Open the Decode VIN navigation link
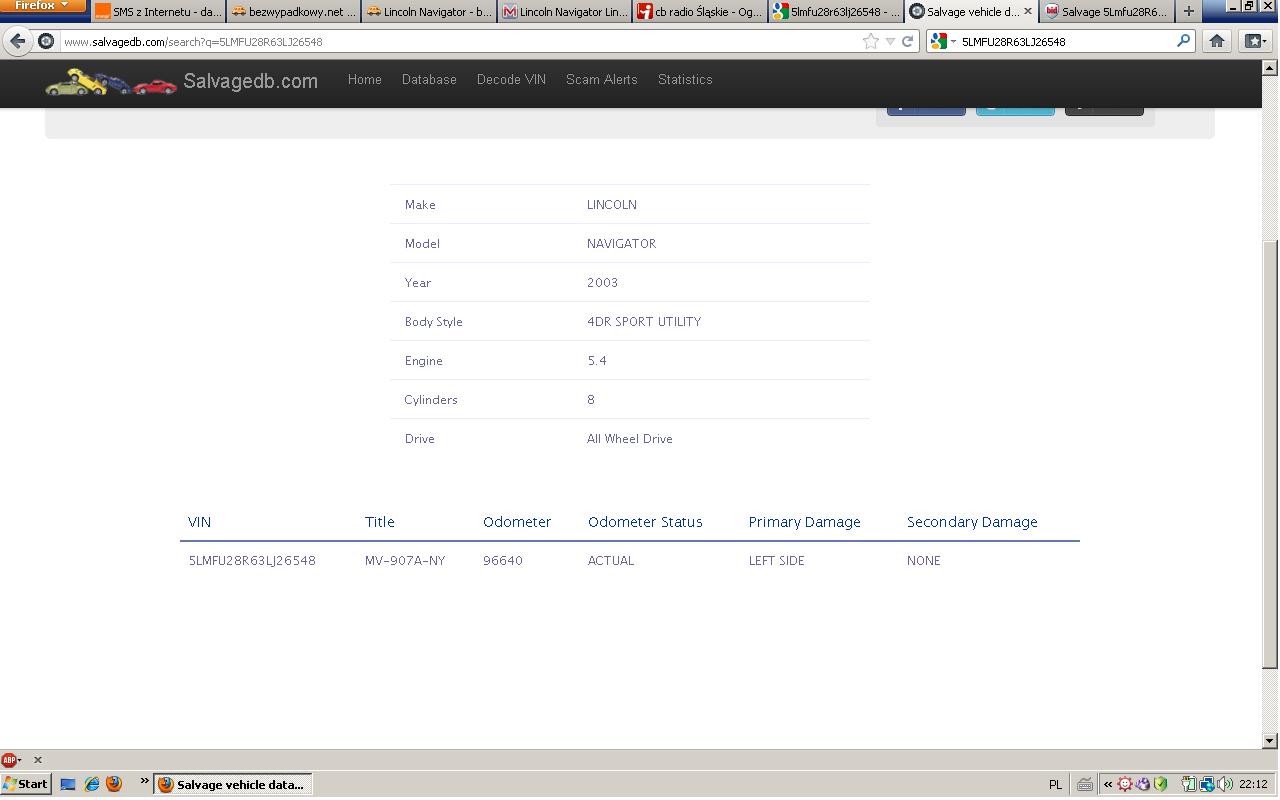The image size is (1280, 800). [511, 80]
